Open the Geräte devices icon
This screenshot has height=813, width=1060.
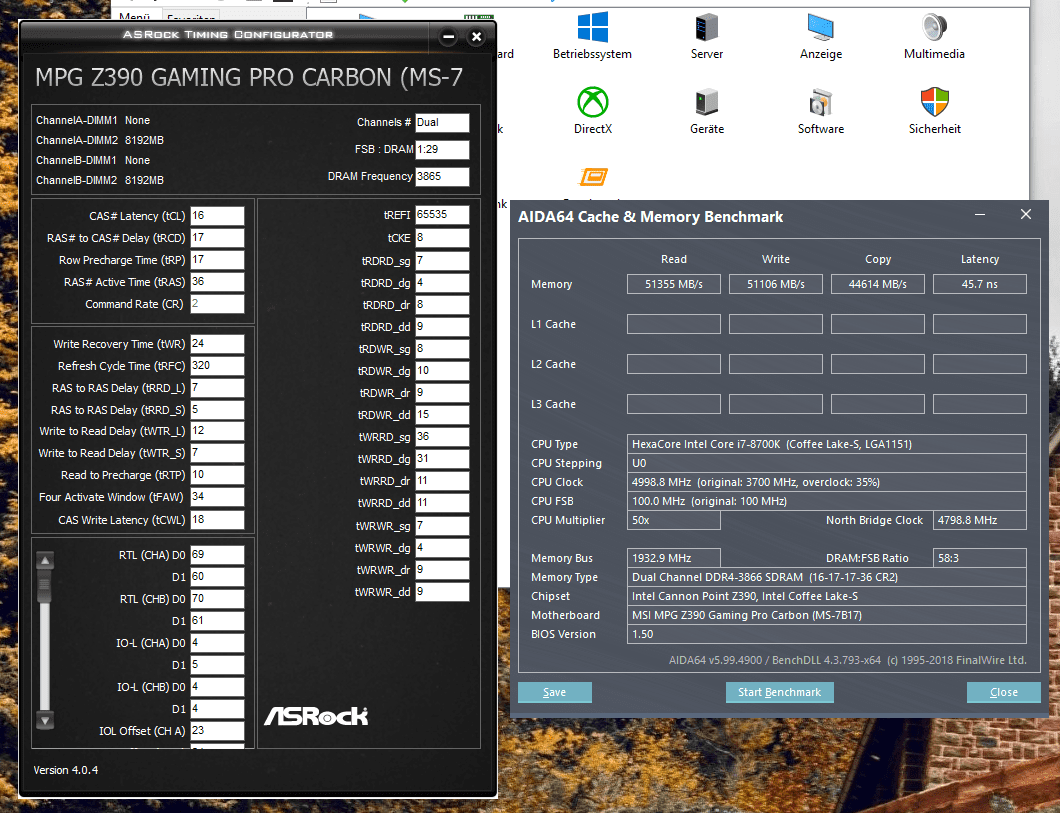[706, 103]
